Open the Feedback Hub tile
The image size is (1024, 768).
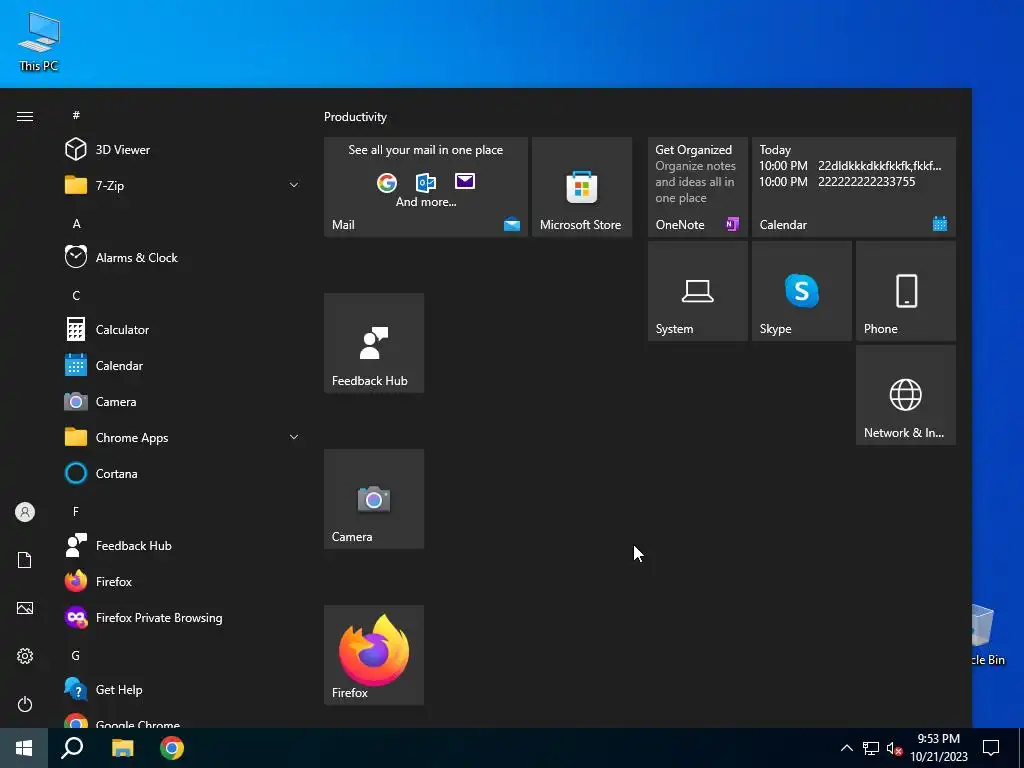pos(374,343)
